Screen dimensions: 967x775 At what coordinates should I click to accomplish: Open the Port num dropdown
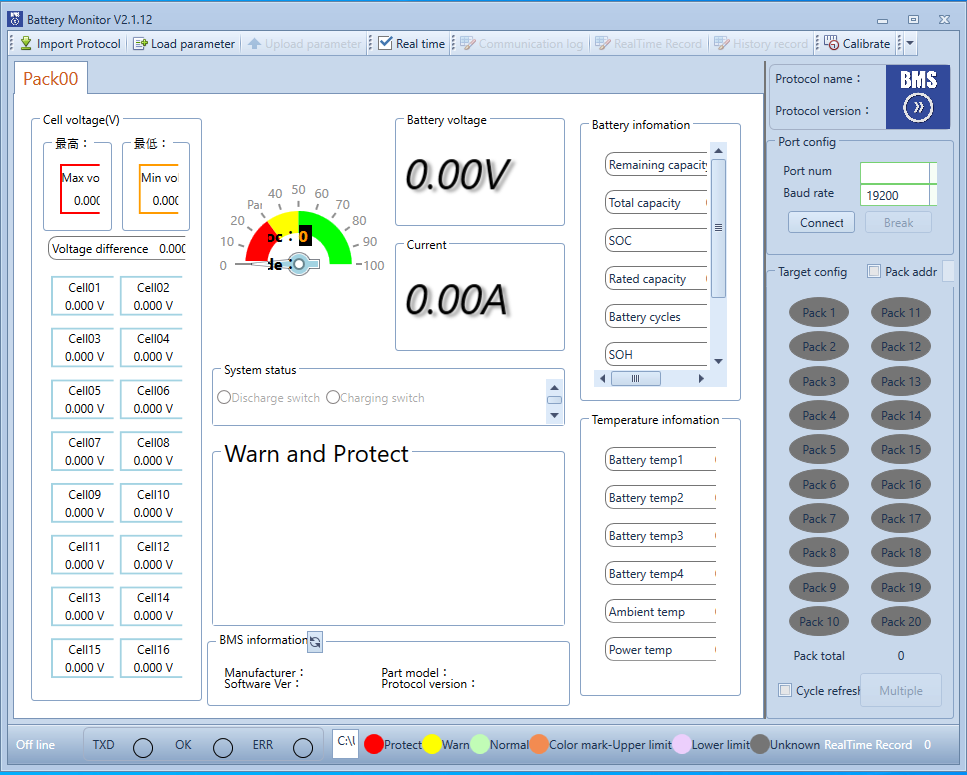(933, 172)
